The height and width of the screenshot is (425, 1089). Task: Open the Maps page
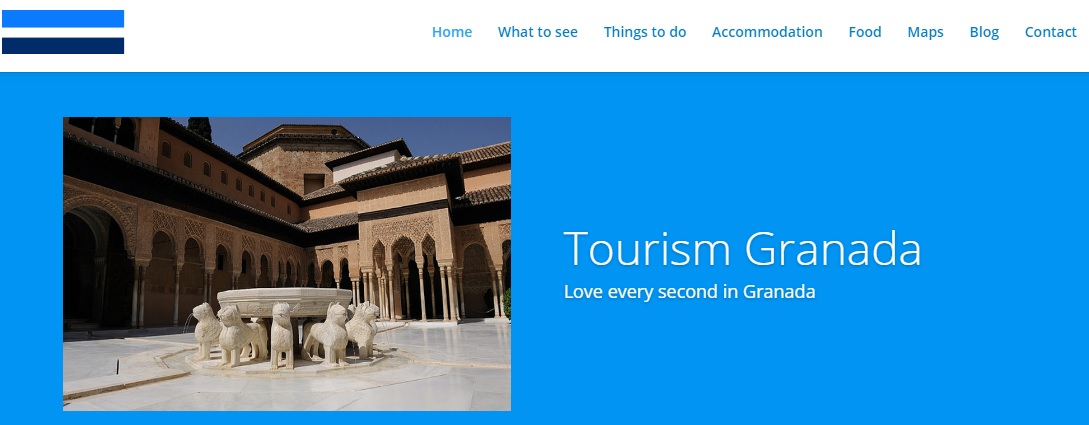pyautogui.click(x=925, y=32)
